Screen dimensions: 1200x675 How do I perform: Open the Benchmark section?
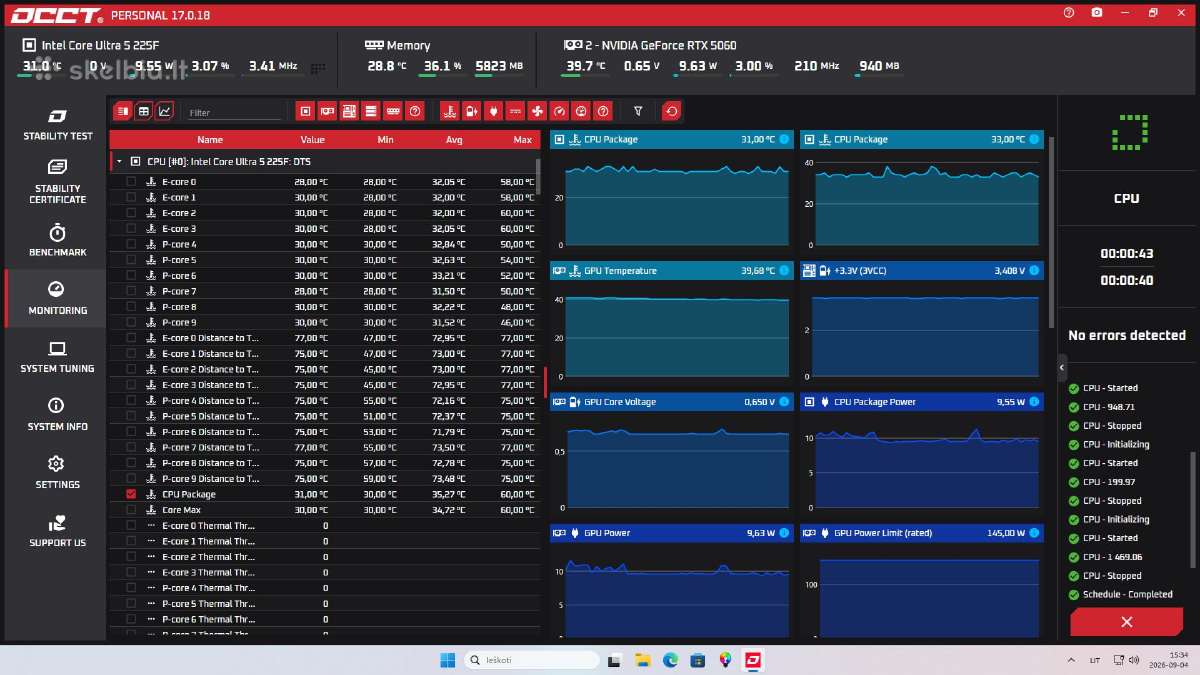click(57, 240)
